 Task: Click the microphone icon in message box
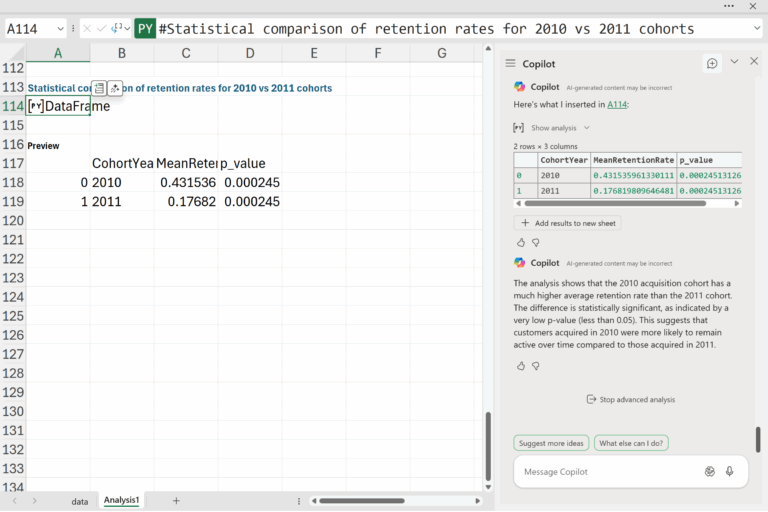pyautogui.click(x=730, y=471)
